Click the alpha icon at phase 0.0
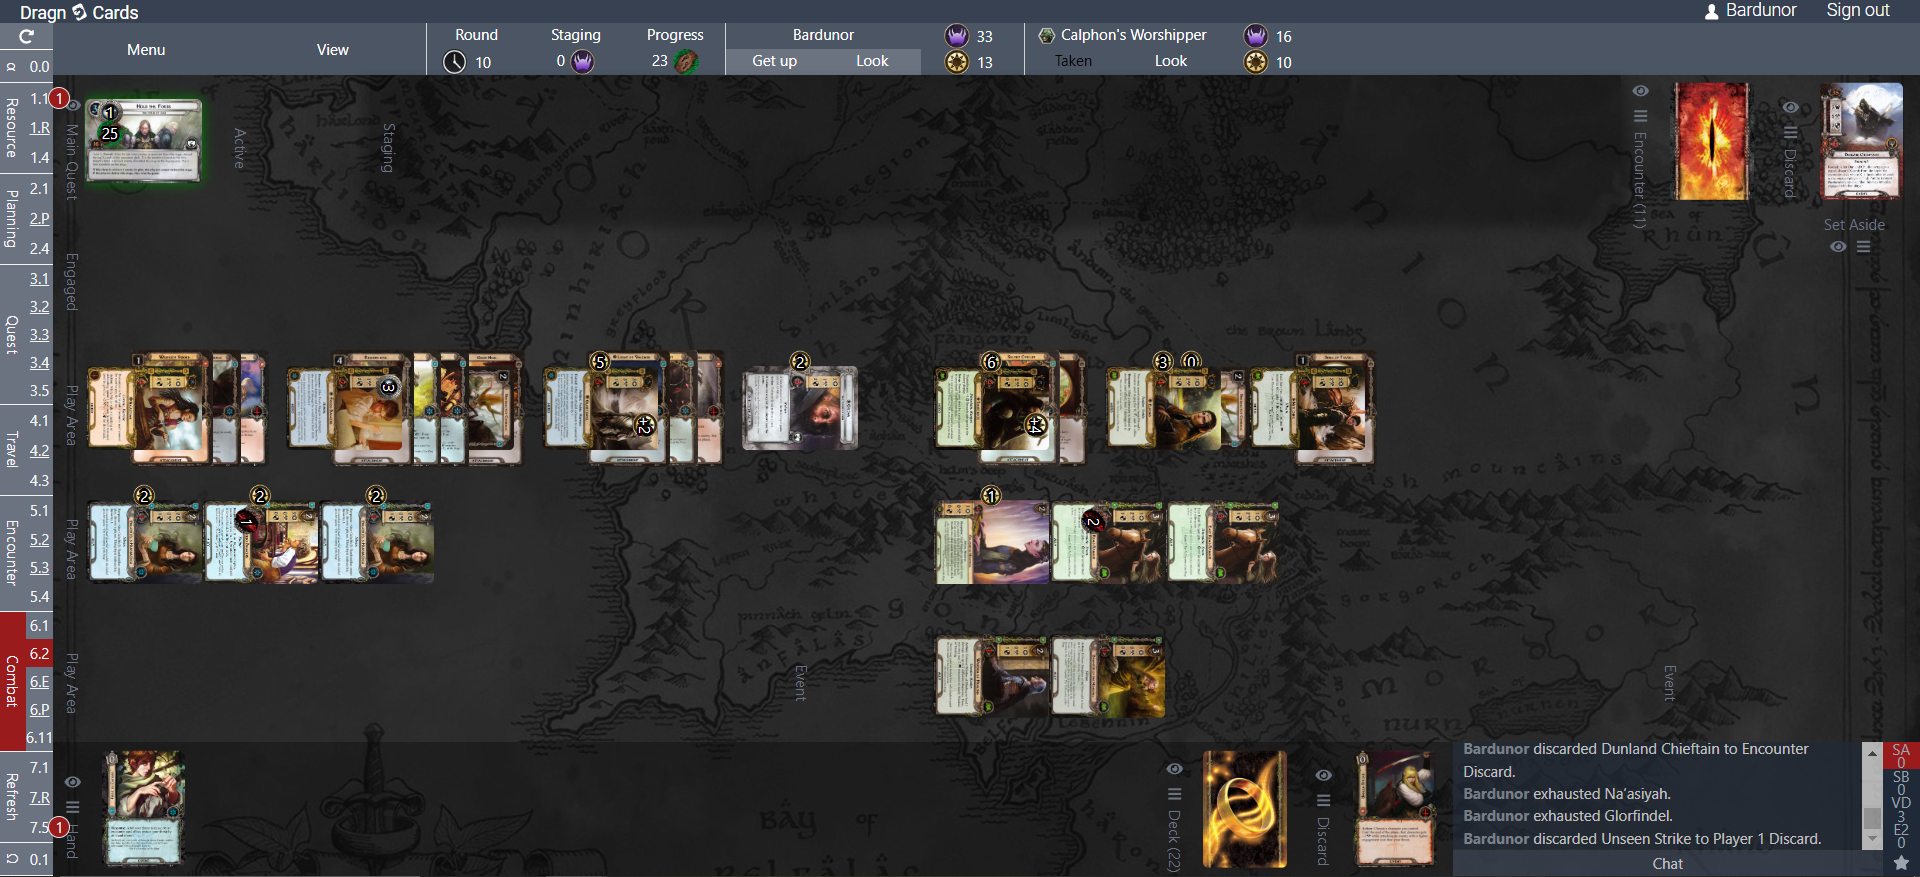The image size is (1920, 877). [x=11, y=67]
